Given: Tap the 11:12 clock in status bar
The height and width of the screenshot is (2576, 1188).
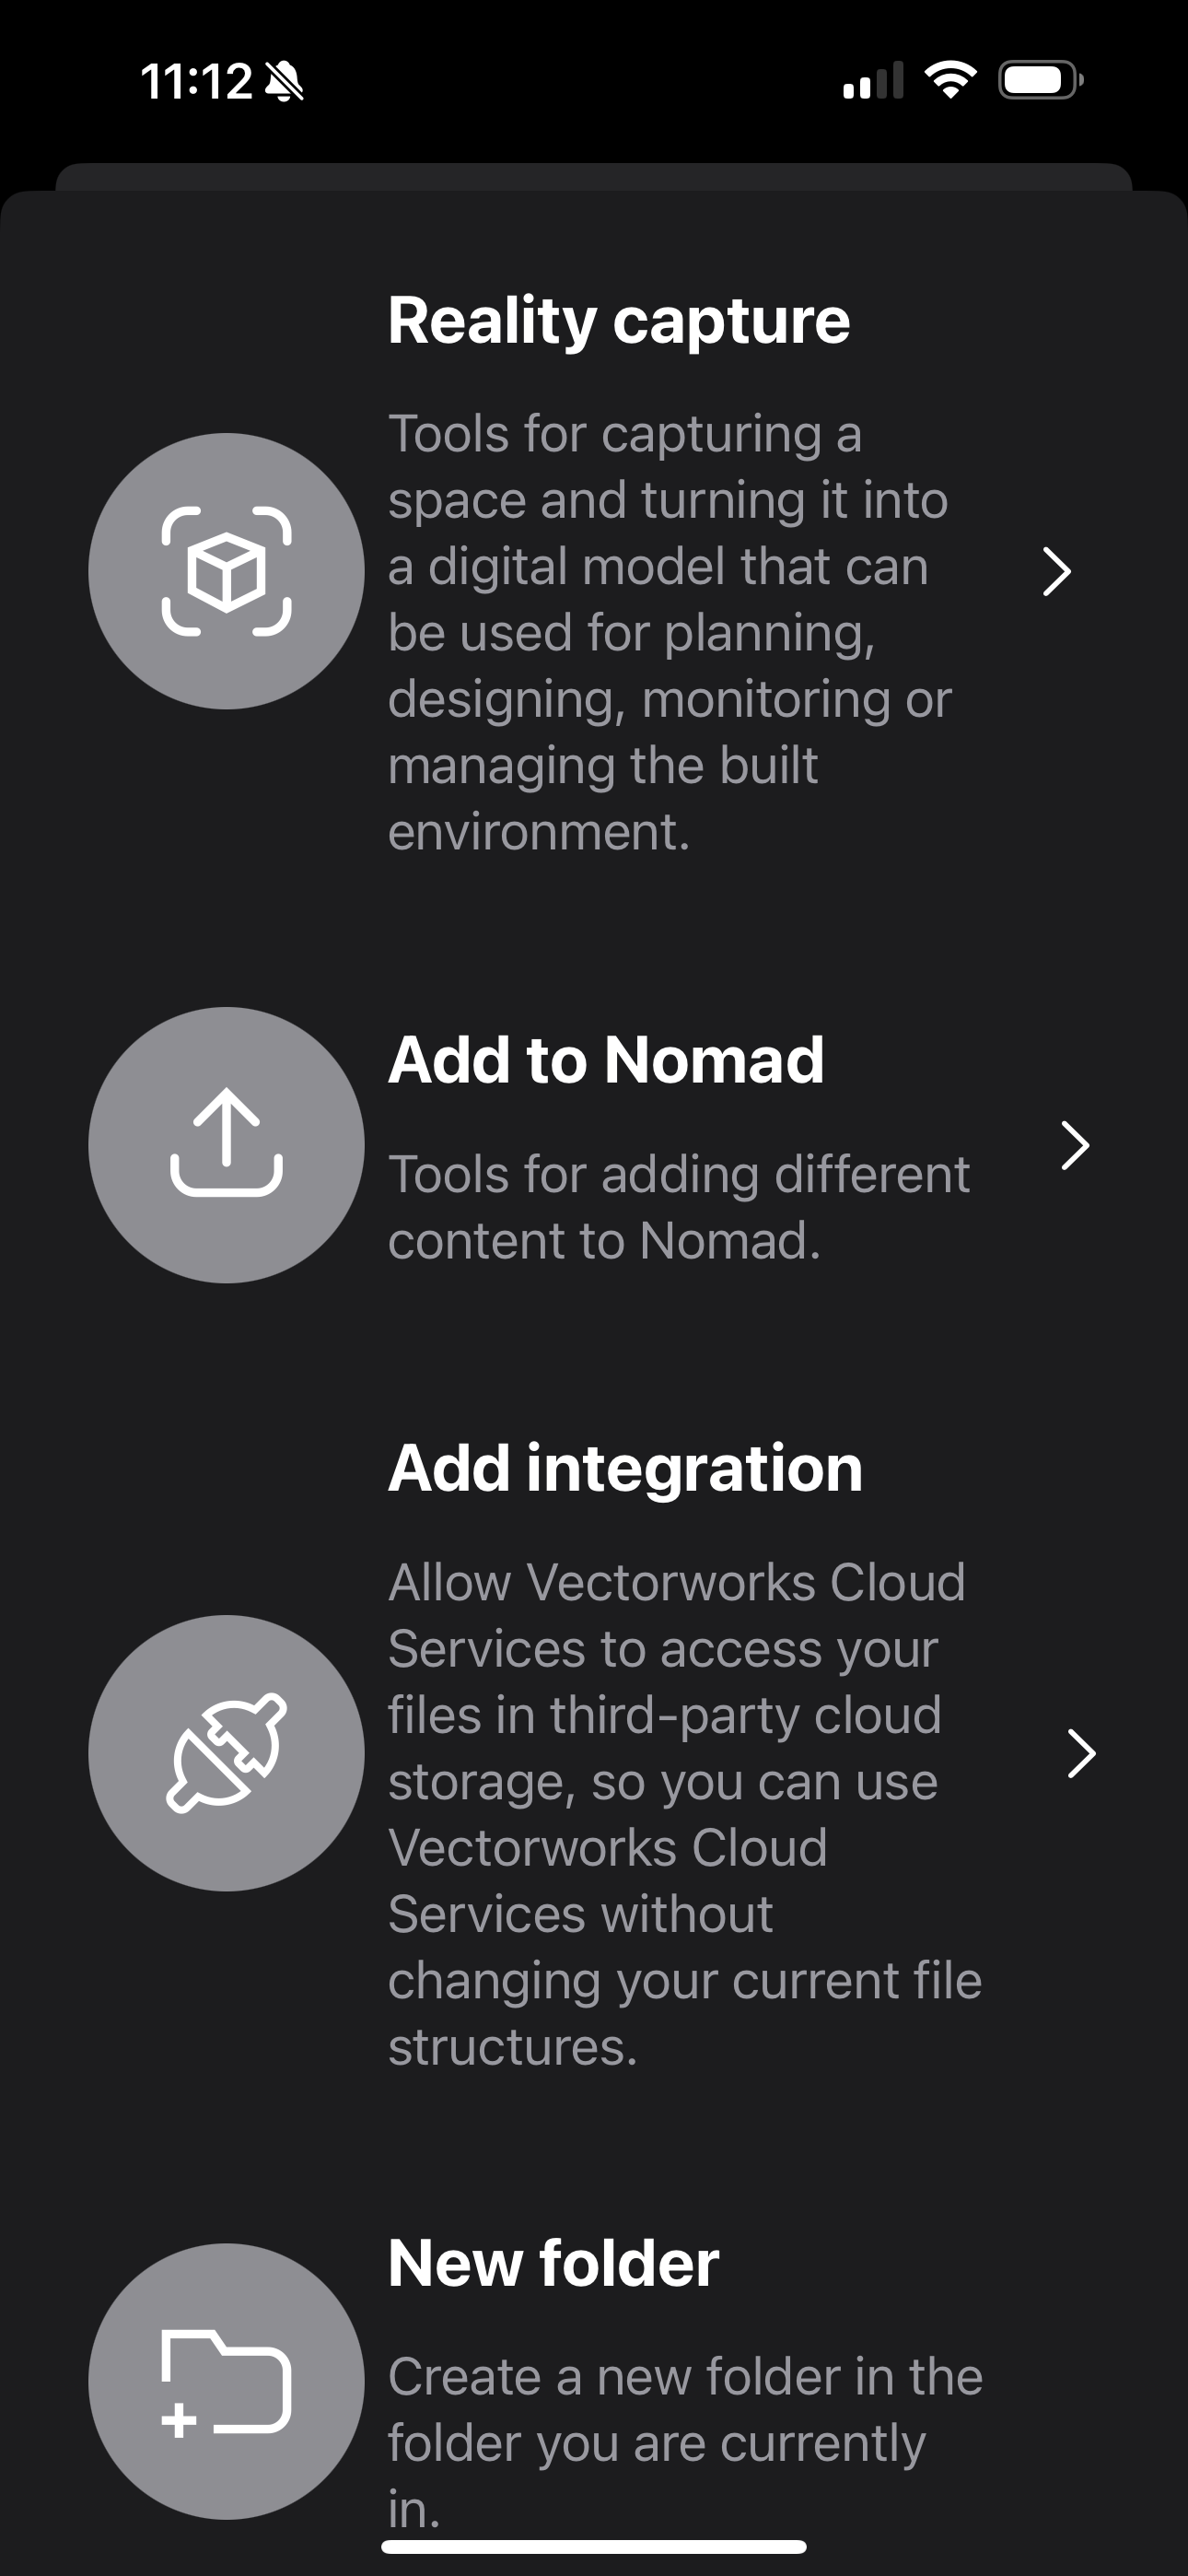Looking at the screenshot, I should coord(196,81).
